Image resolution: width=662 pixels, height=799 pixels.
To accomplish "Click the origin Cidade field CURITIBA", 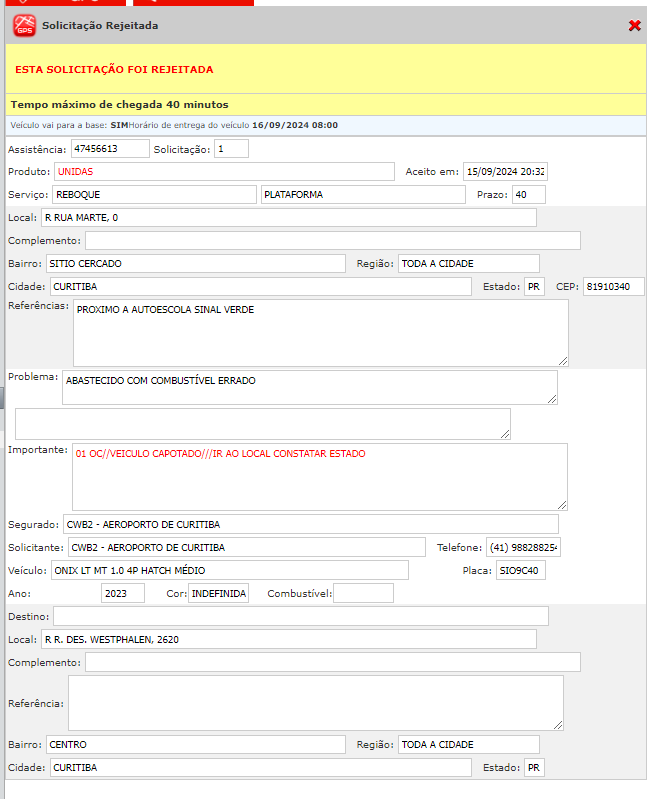I will (x=260, y=286).
